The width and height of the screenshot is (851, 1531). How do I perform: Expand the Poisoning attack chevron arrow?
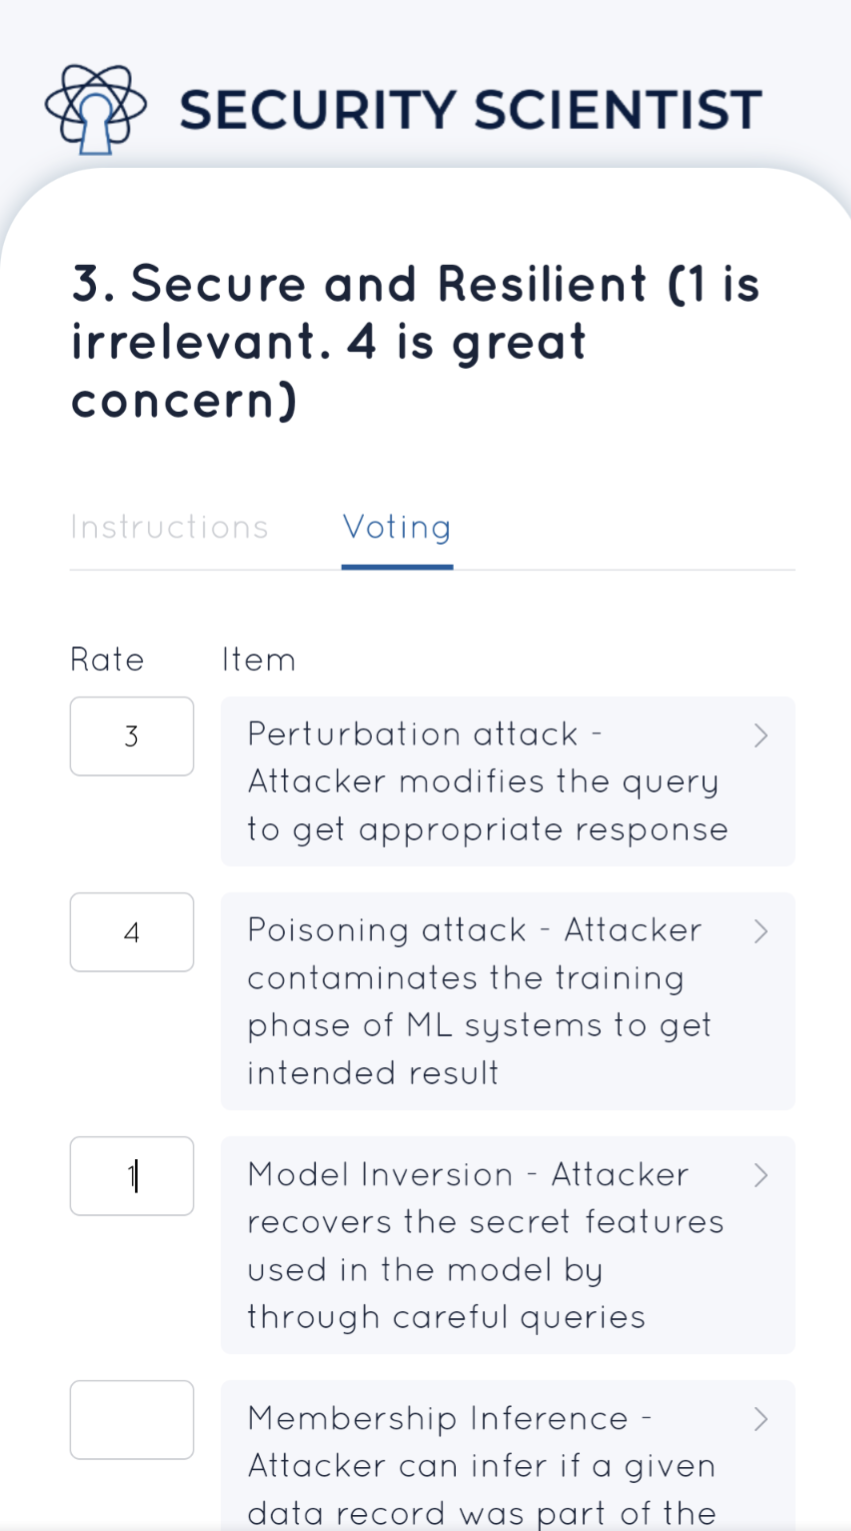click(x=761, y=932)
